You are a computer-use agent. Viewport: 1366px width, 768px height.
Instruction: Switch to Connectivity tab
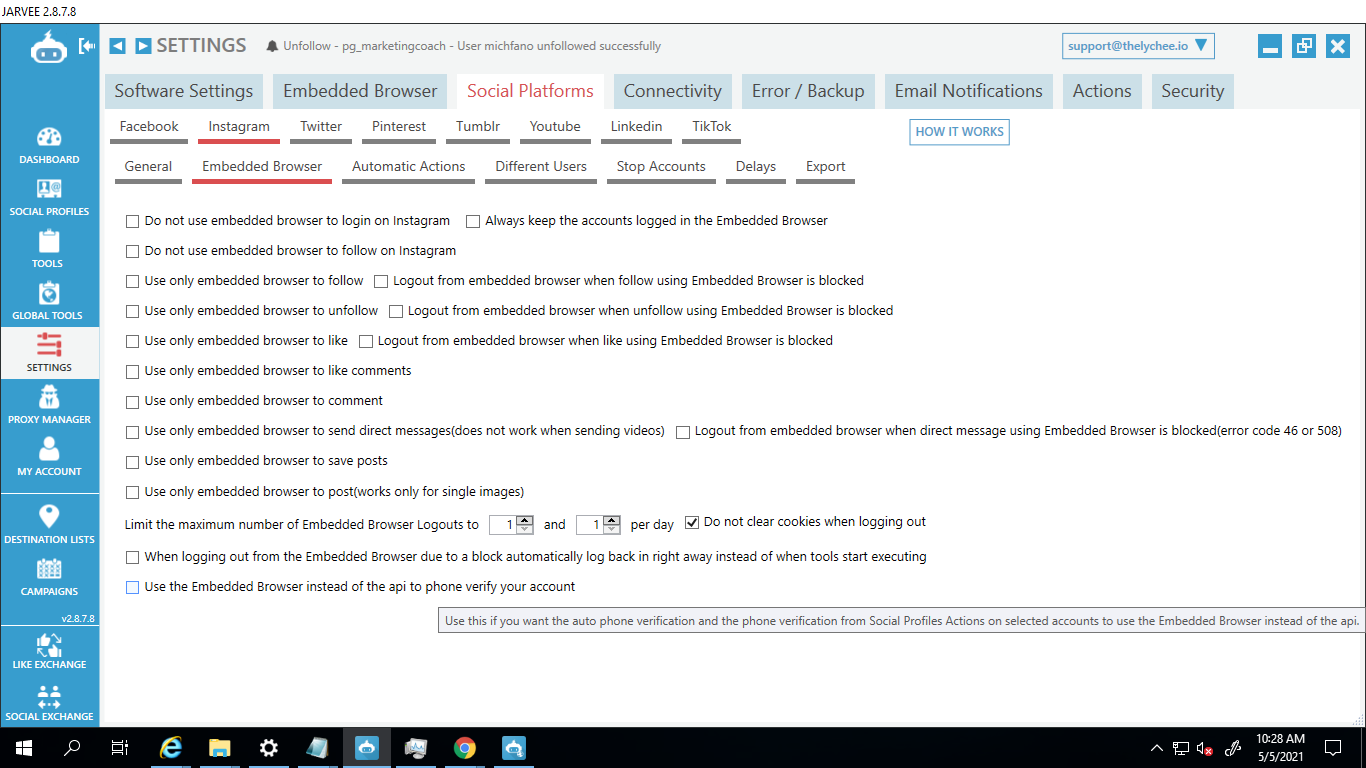point(672,91)
